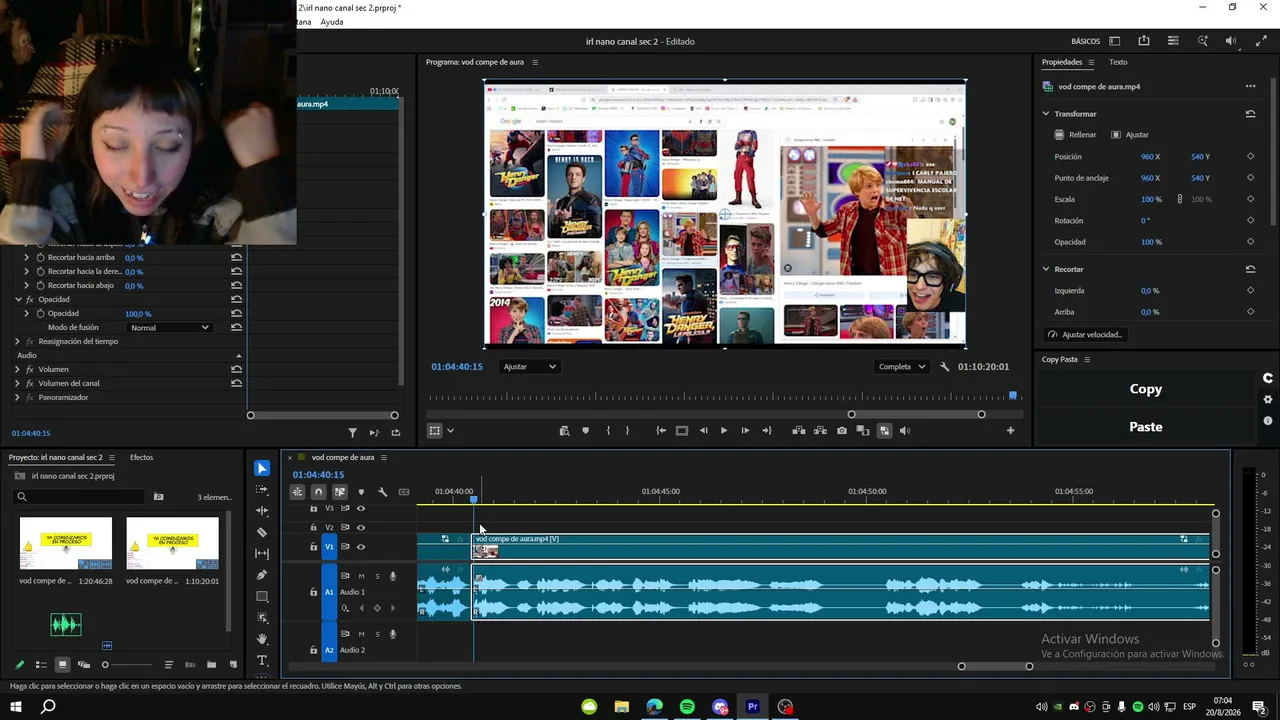Expand Panoramizador effect
The image size is (1280, 720).
17,397
